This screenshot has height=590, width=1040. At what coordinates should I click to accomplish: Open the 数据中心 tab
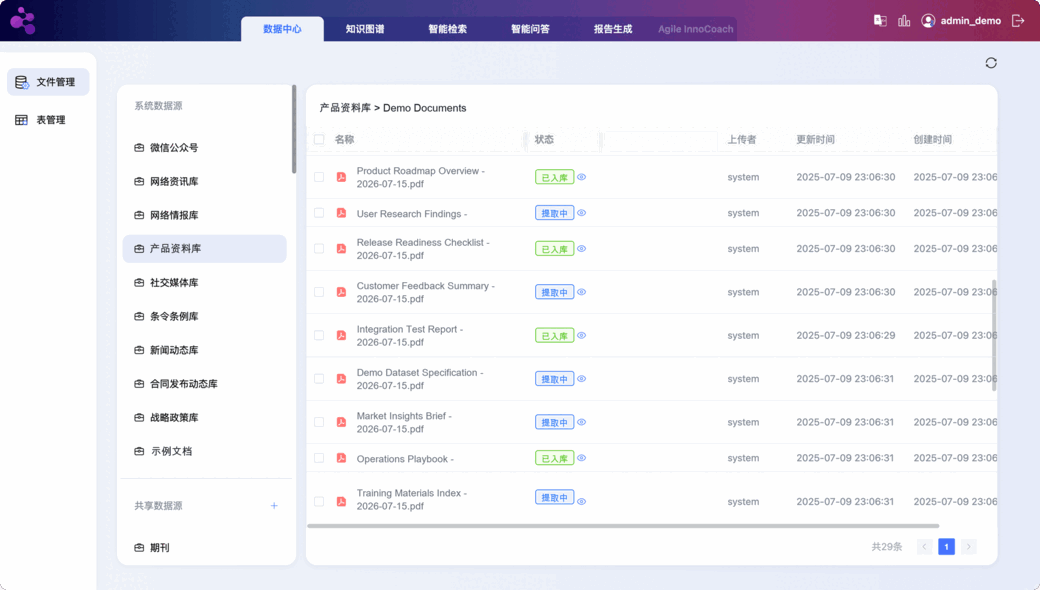[x=283, y=29]
